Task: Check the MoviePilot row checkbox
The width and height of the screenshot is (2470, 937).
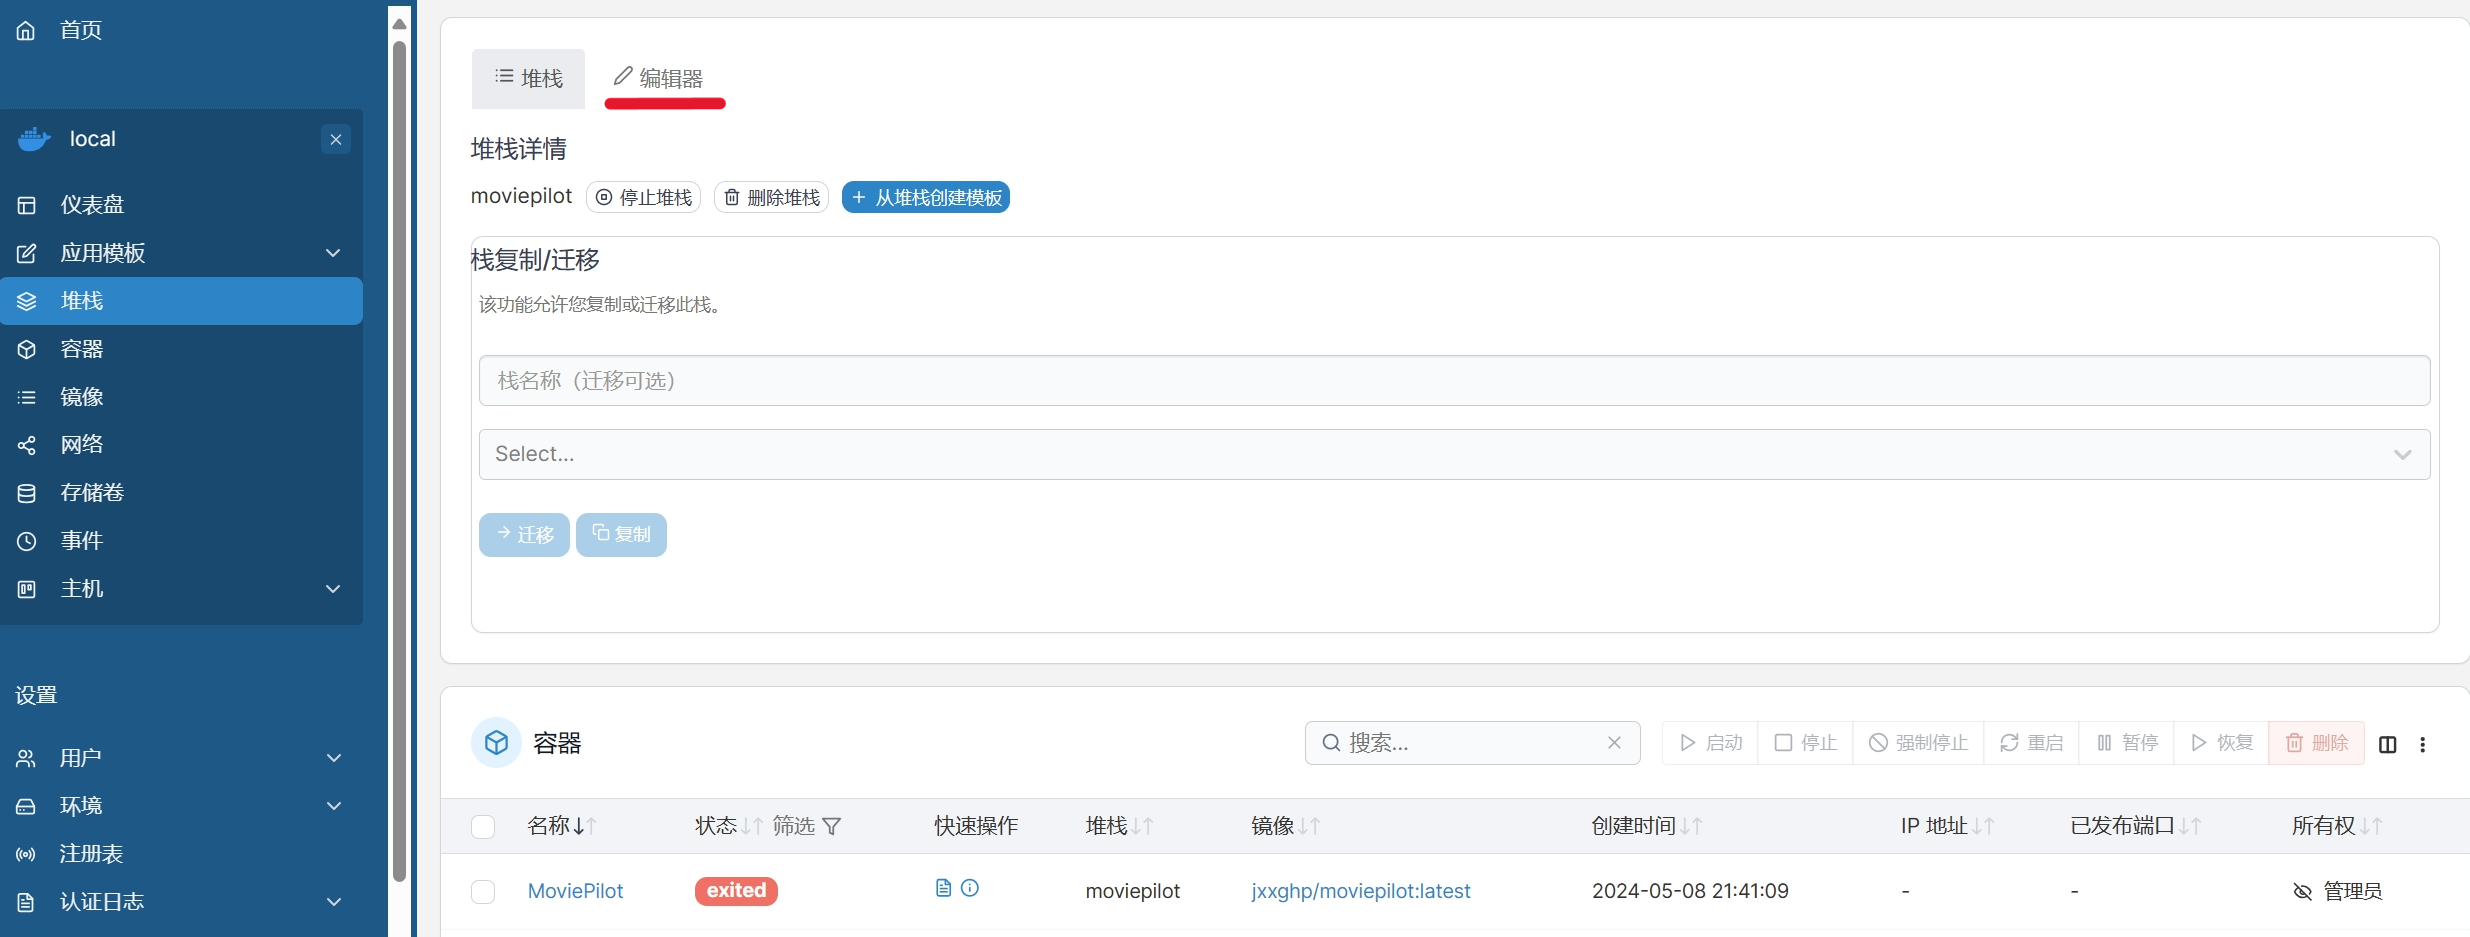Action: point(483,891)
